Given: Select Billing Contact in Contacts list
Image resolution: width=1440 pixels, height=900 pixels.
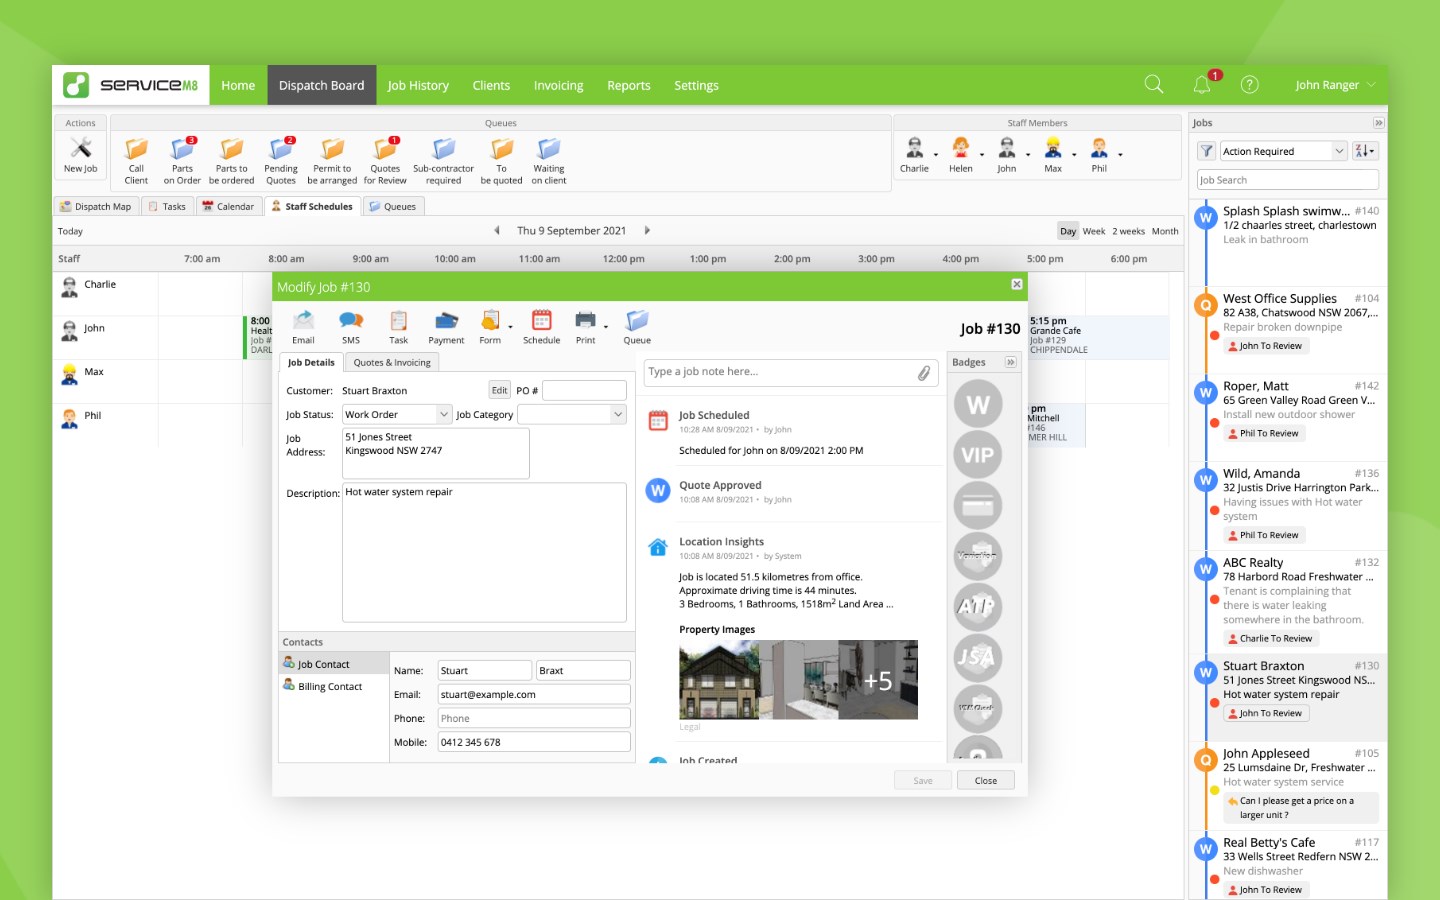Looking at the screenshot, I should (330, 687).
